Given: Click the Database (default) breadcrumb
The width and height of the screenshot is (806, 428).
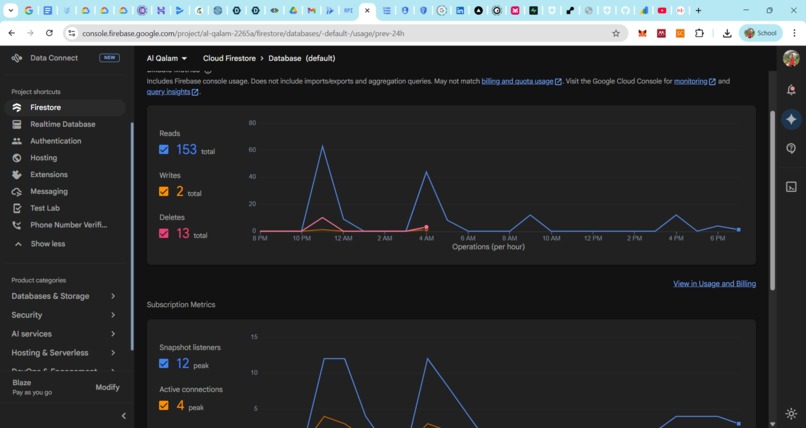Looking at the screenshot, I should pos(302,59).
